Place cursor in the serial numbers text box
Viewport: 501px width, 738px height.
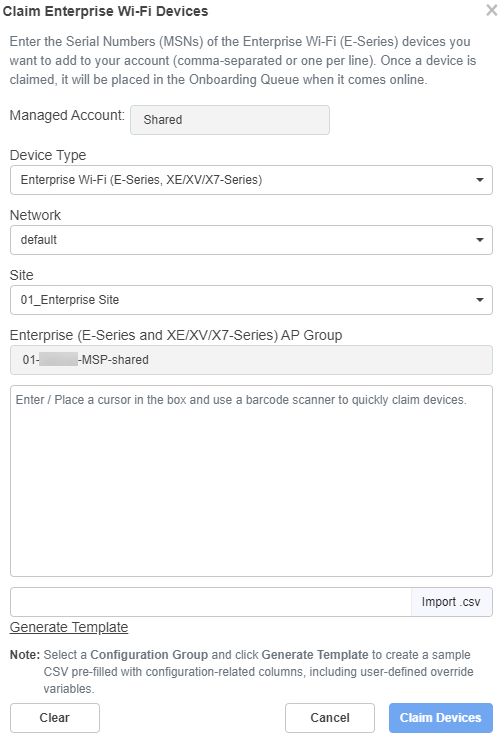coord(251,481)
